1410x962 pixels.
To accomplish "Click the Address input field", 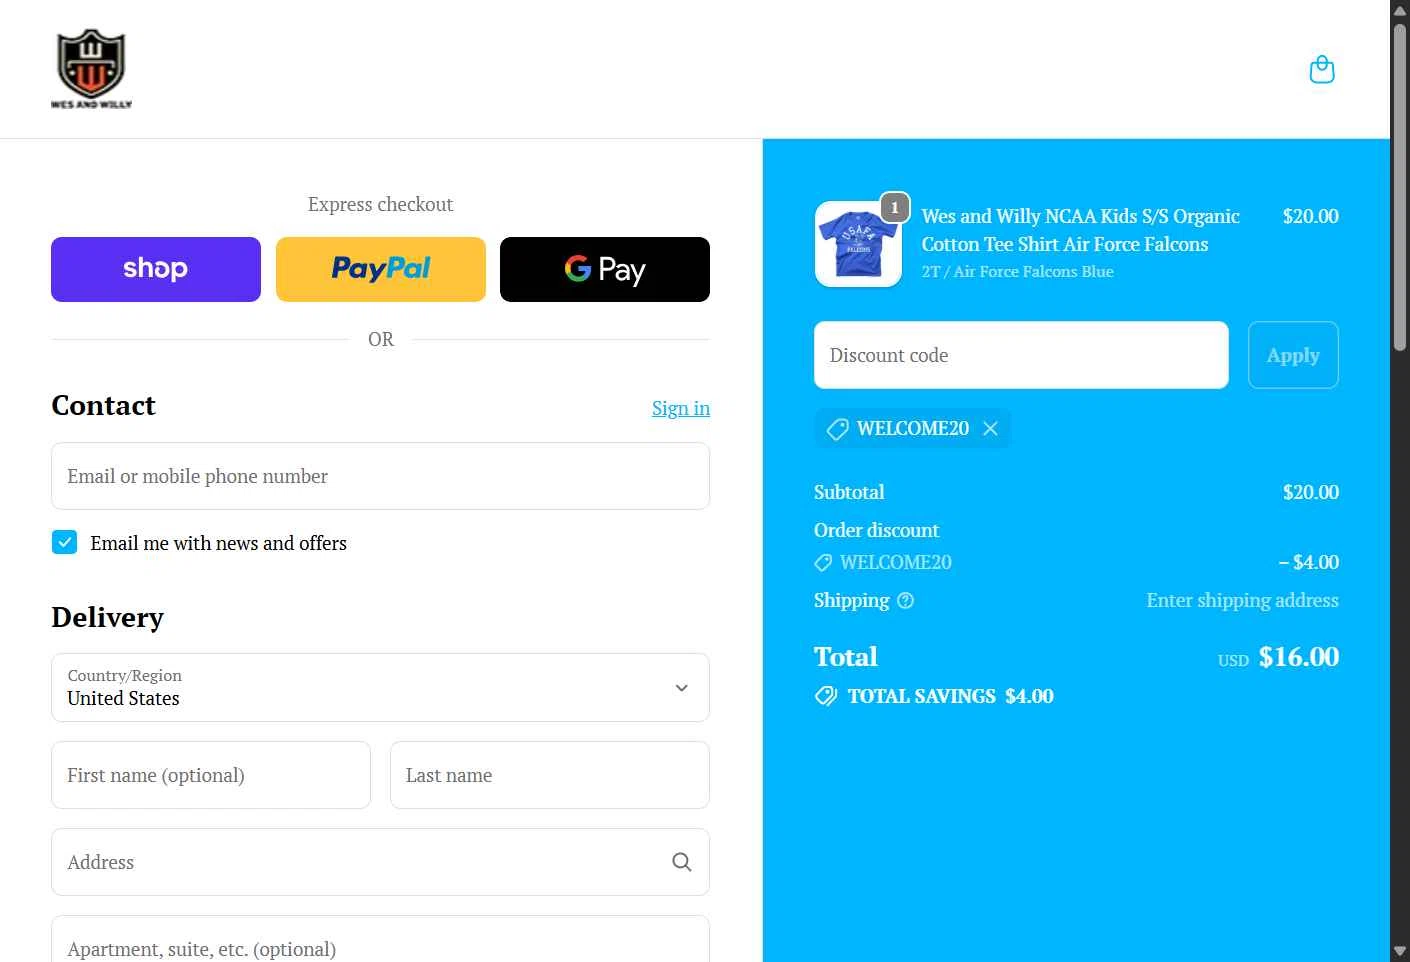I will click(380, 862).
